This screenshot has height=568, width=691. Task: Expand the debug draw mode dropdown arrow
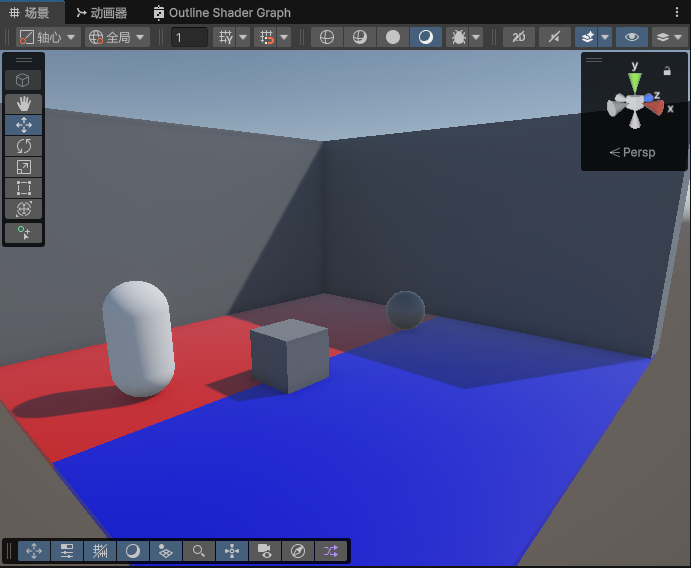[x=476, y=37]
